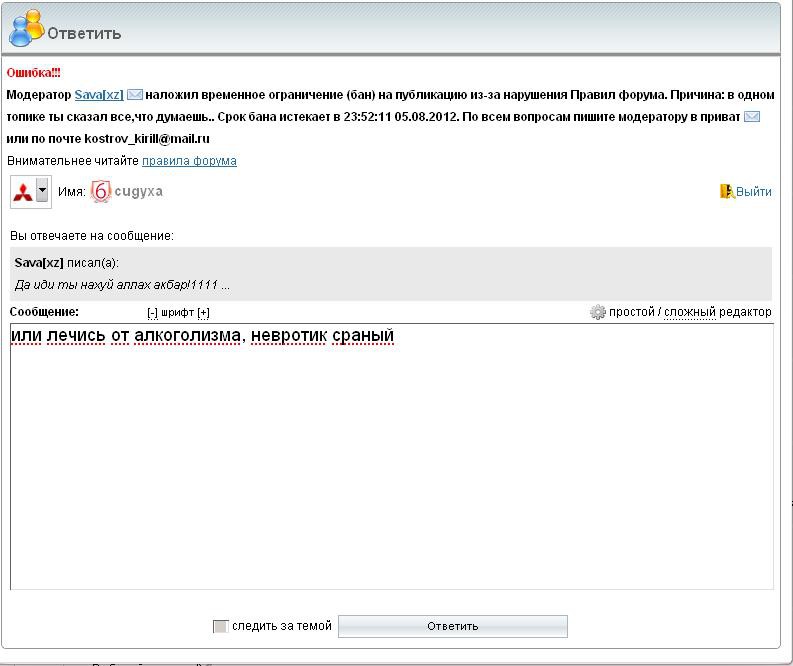Switch to the 'сложный' editor mode
793x666 pixels.
(x=689, y=312)
